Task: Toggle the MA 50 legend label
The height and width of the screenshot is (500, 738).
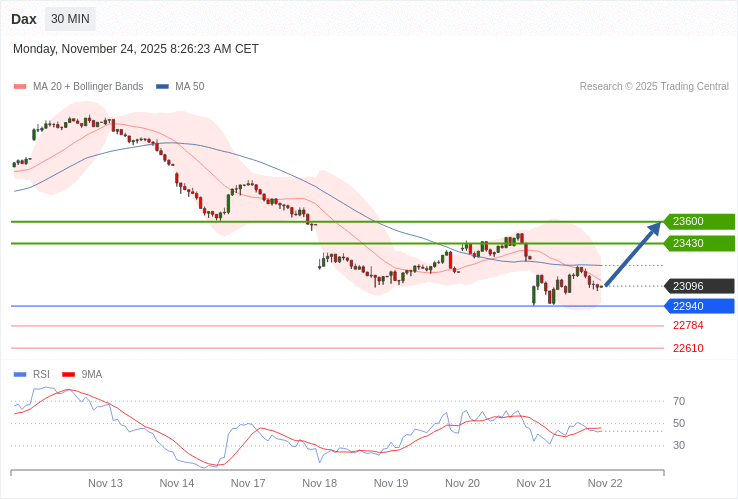Action: pyautogui.click(x=189, y=87)
